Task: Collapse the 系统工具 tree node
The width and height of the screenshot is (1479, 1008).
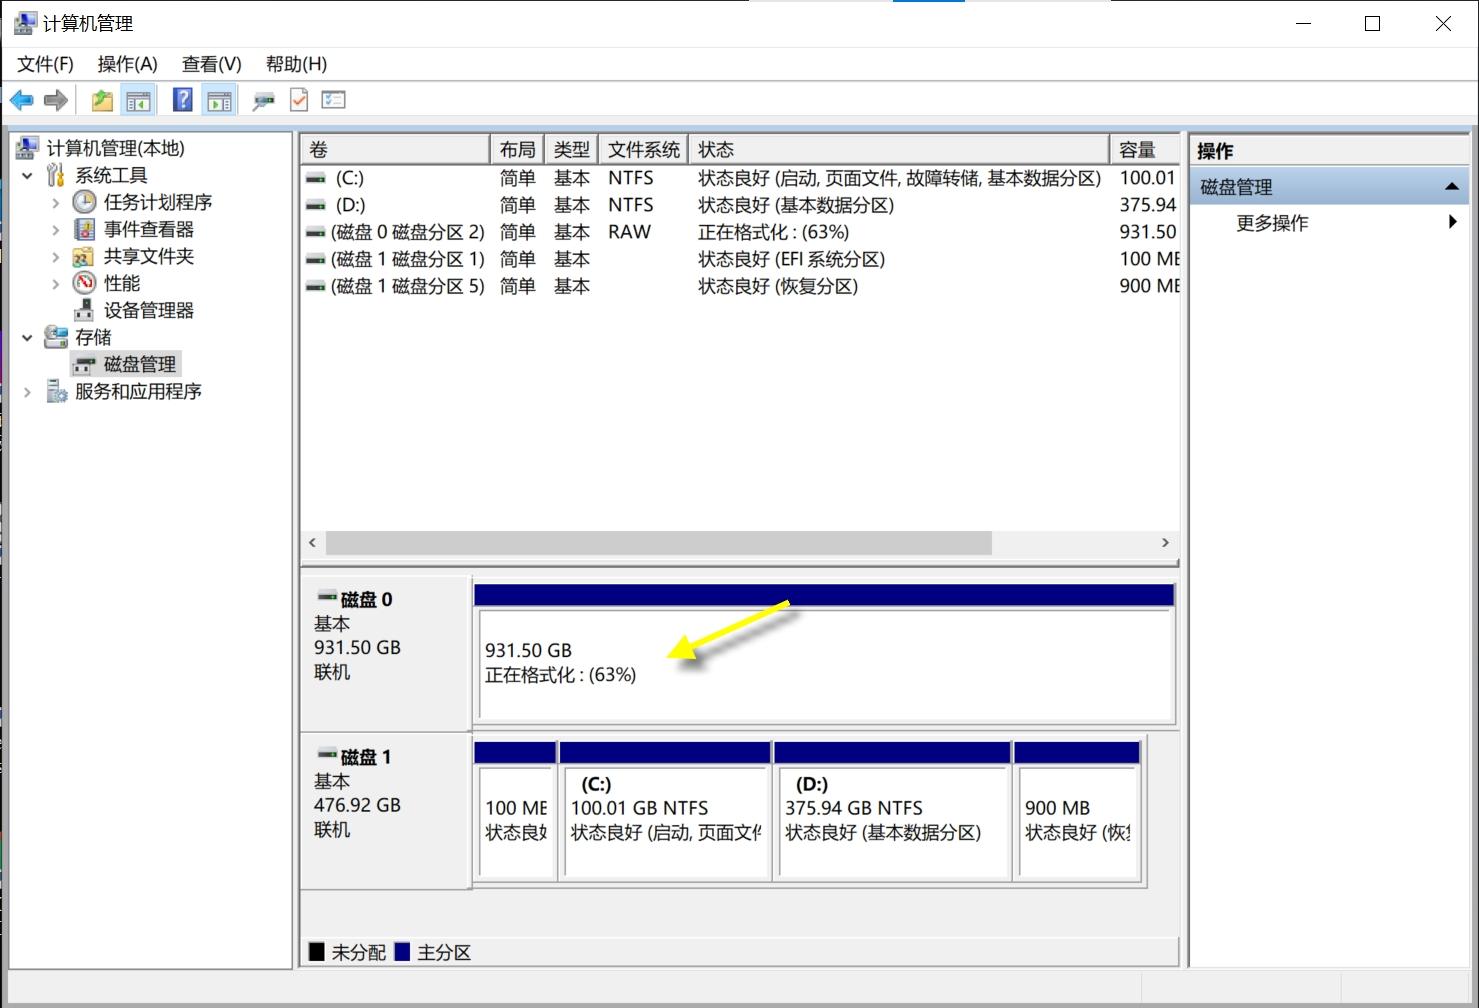Action: pos(27,174)
